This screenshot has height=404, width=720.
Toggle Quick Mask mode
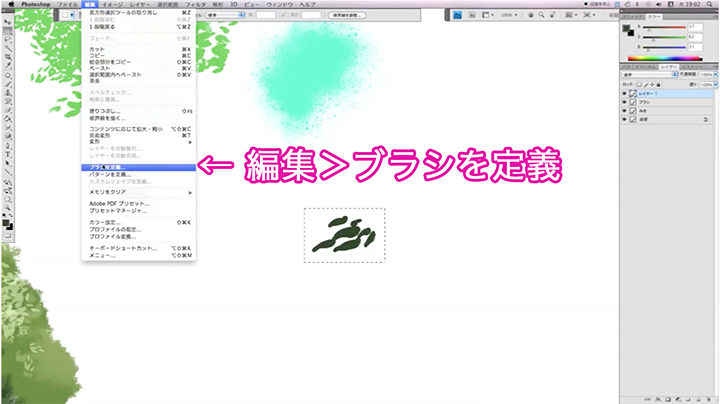[8, 236]
